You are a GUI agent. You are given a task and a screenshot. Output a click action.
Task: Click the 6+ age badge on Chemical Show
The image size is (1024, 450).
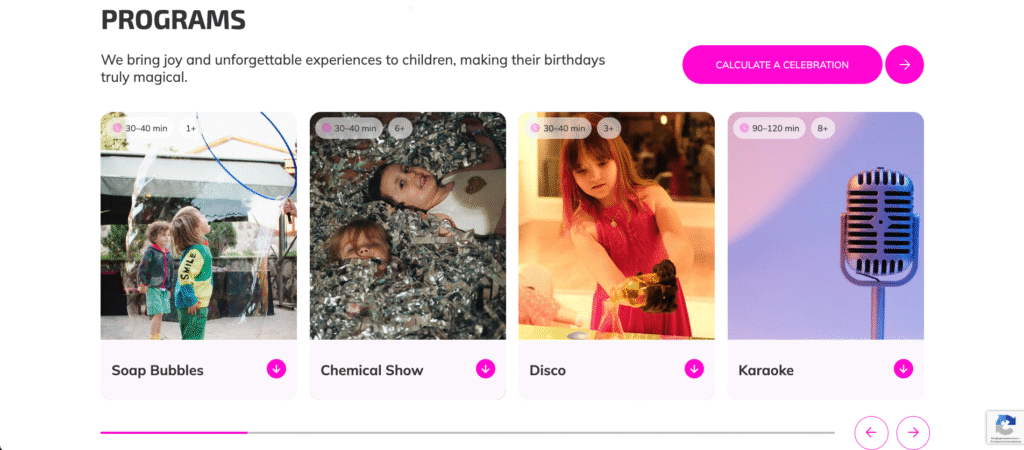point(400,128)
